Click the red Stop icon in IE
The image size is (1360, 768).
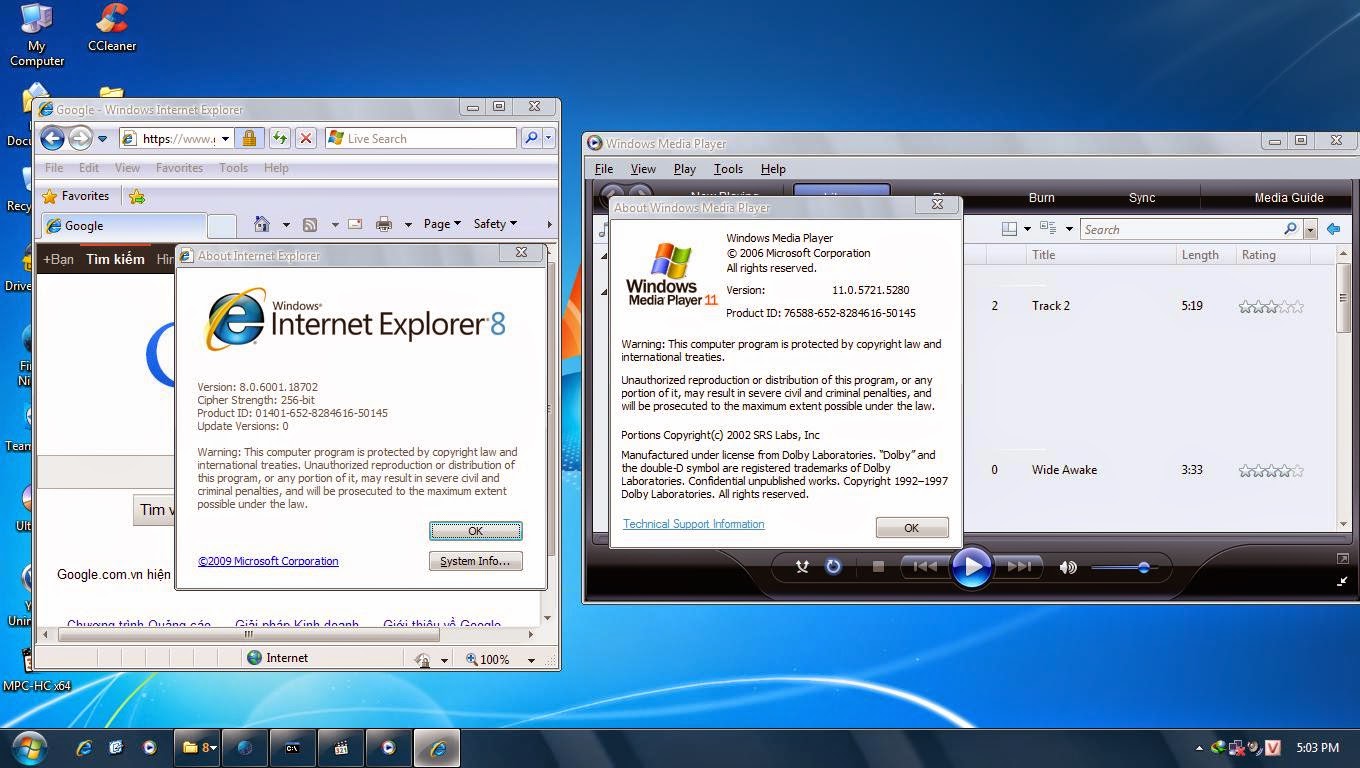coord(306,138)
